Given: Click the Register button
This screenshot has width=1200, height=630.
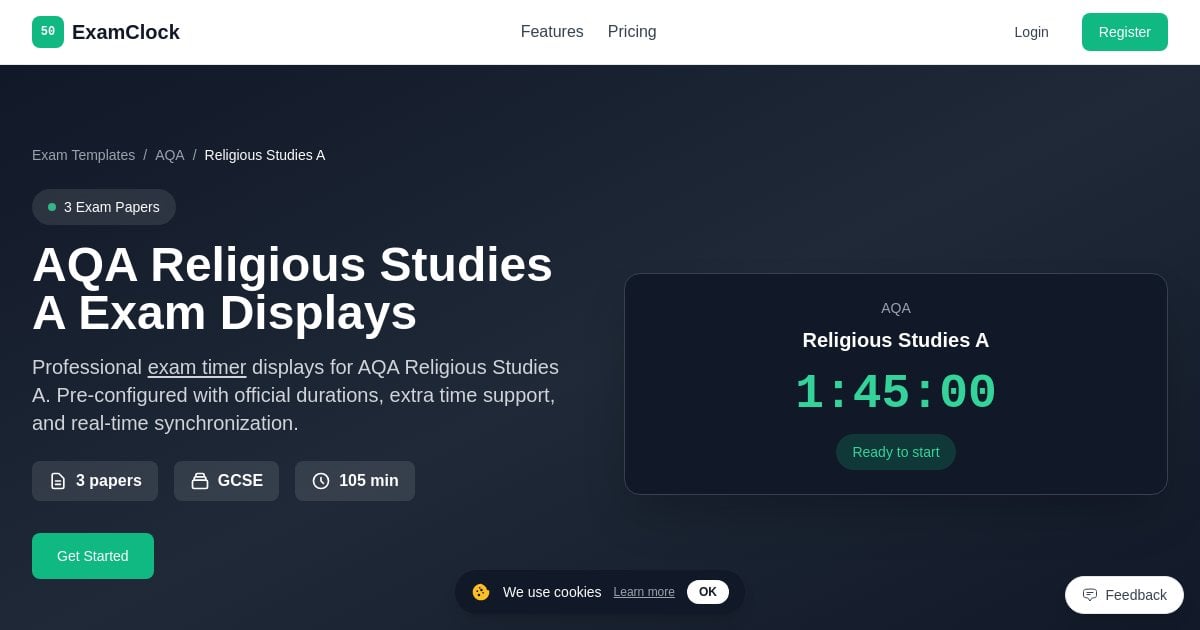Looking at the screenshot, I should [1125, 32].
